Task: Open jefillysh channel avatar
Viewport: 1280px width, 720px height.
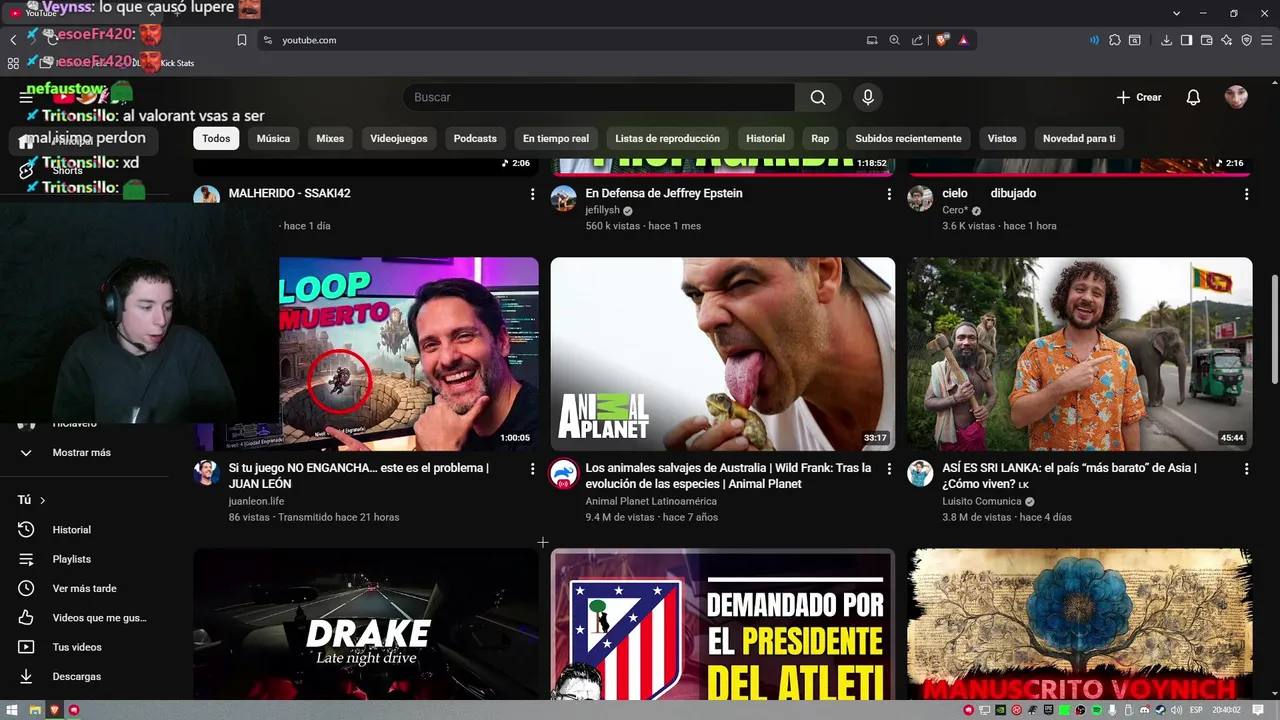Action: tap(564, 198)
